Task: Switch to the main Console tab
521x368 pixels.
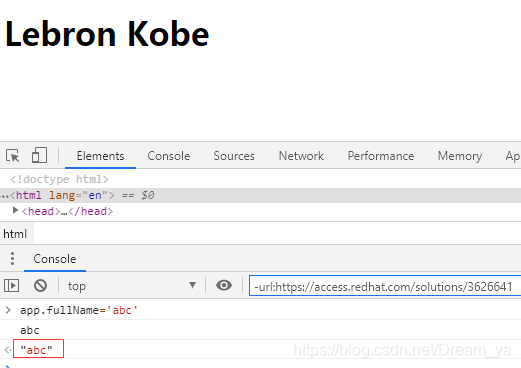Action: 169,156
